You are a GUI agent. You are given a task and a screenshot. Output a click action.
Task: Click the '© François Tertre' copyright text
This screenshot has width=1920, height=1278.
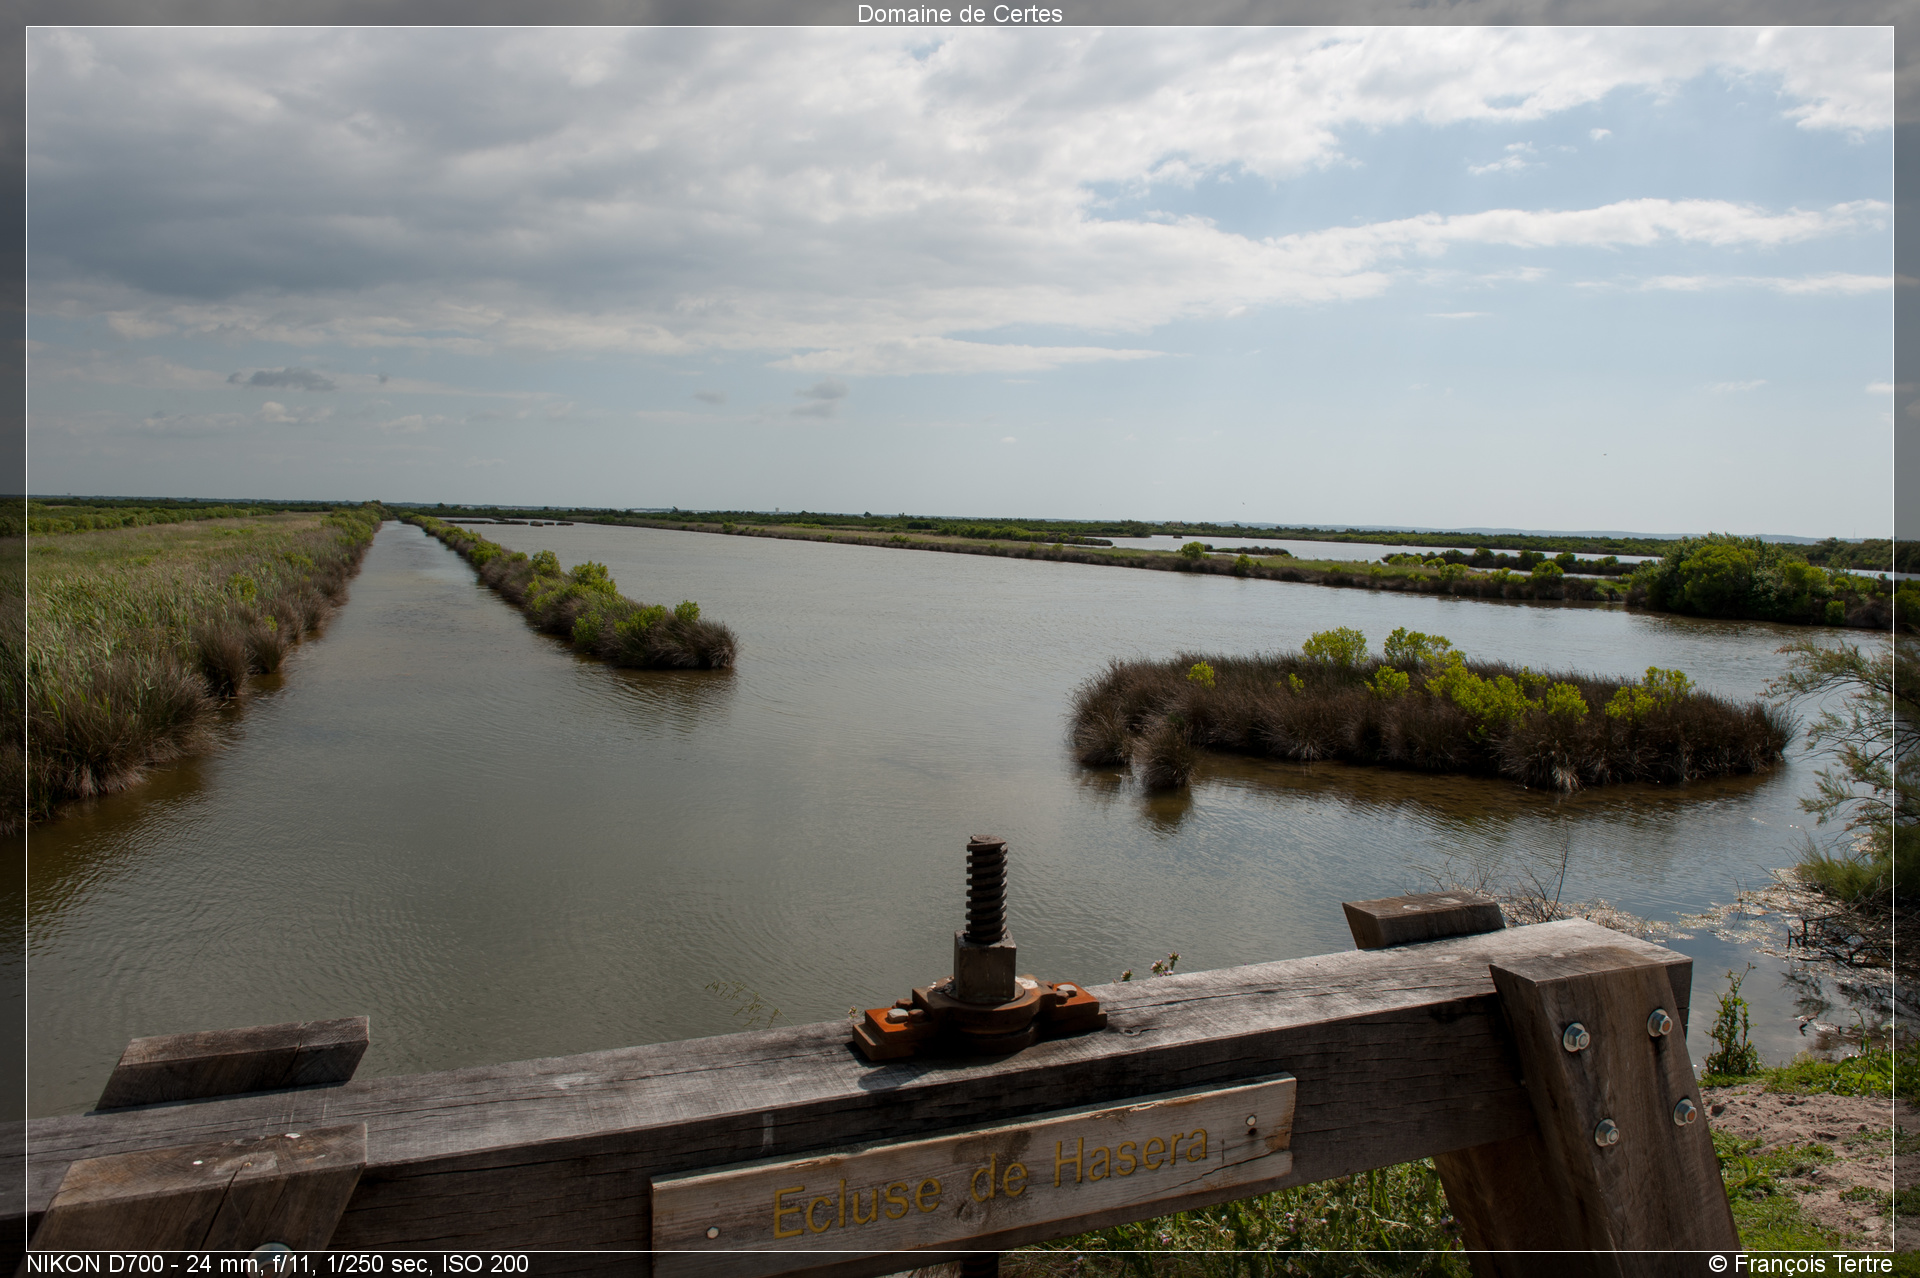(x=1800, y=1264)
